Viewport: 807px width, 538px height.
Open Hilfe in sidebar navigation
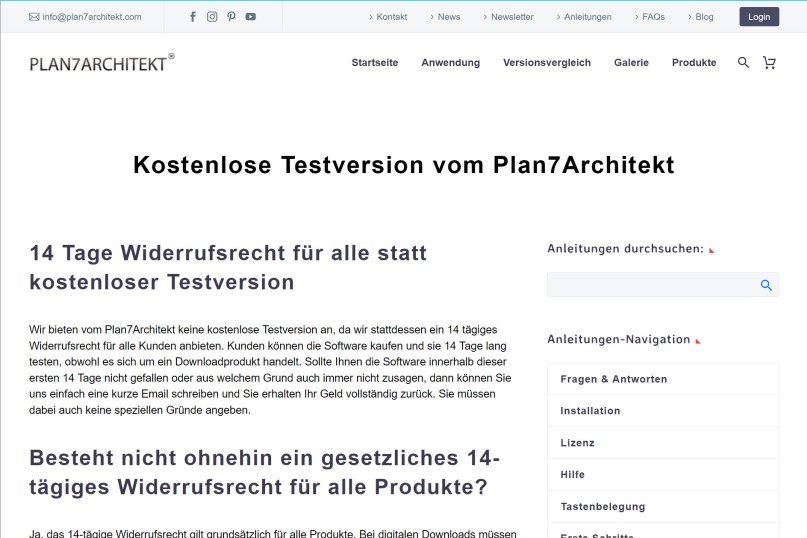663,475
